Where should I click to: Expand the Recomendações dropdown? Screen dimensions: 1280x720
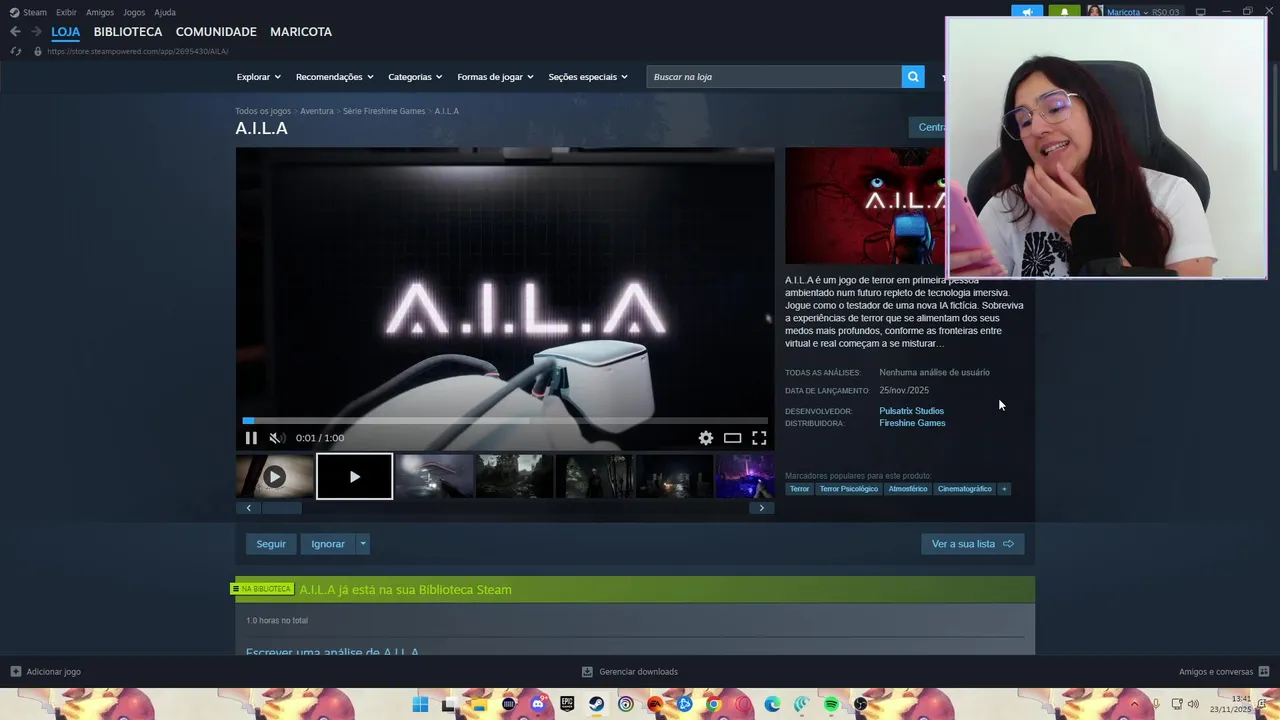335,77
